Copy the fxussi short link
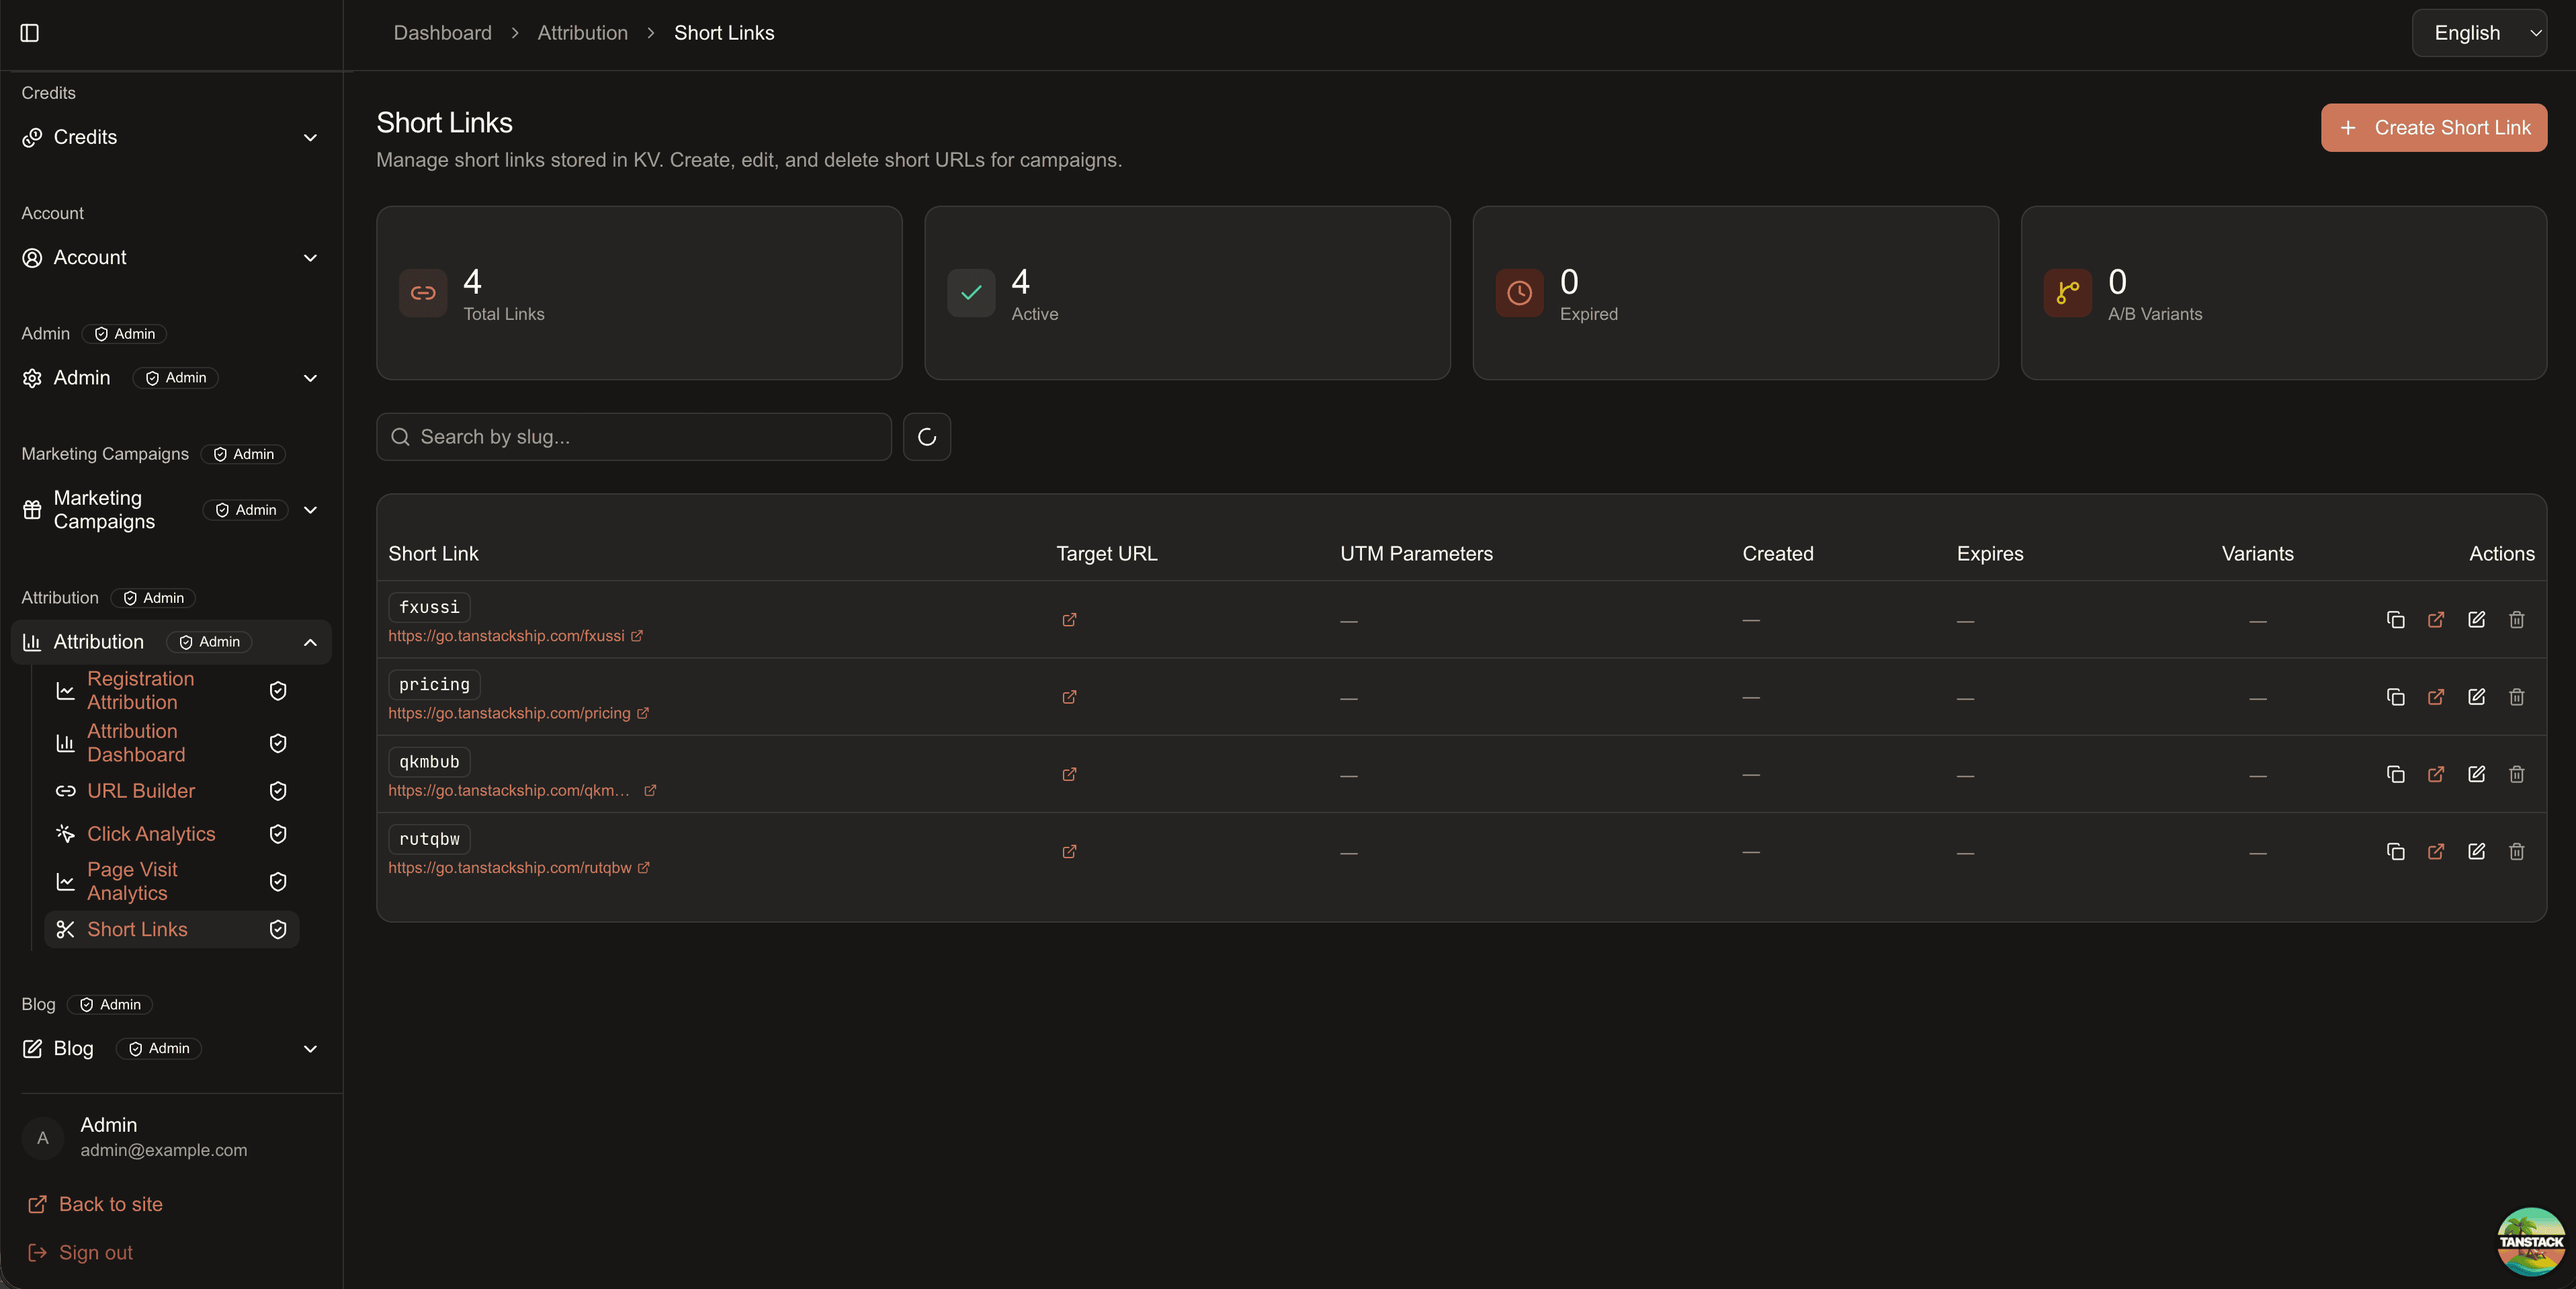The image size is (2576, 1289). point(2395,620)
